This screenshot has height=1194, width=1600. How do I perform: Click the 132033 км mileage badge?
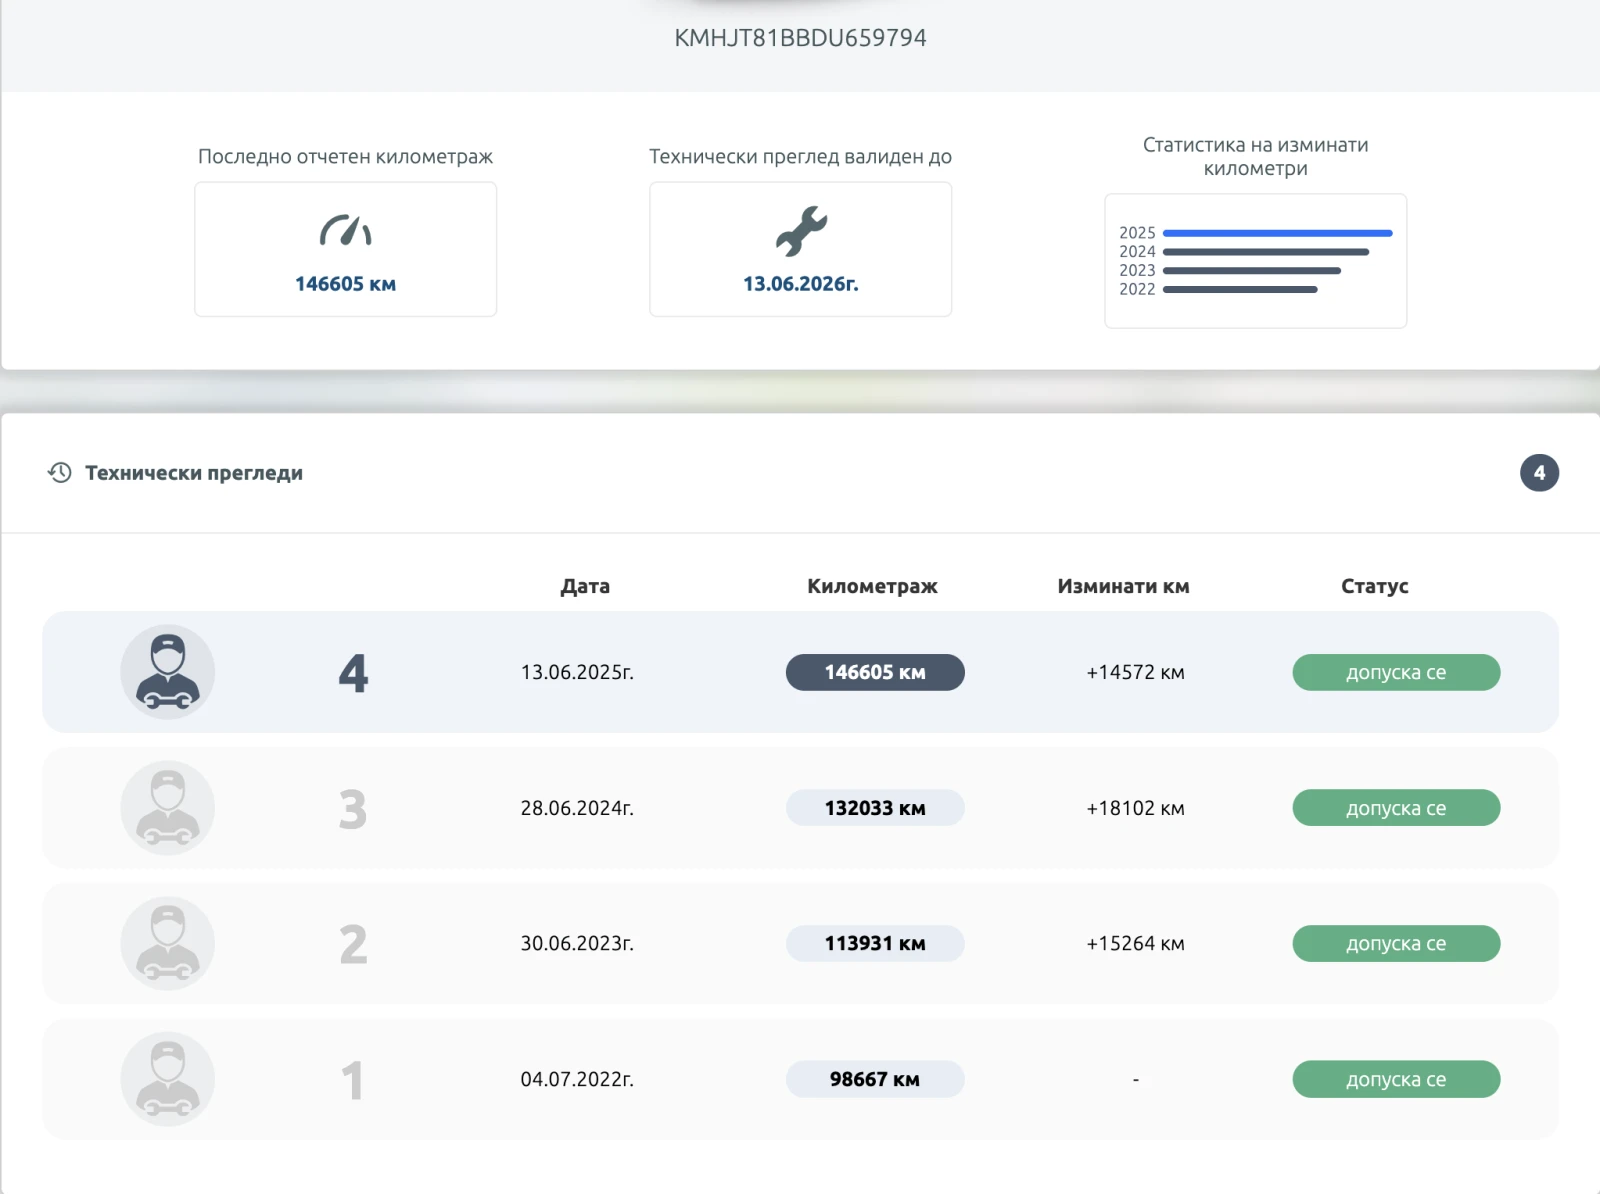(875, 808)
